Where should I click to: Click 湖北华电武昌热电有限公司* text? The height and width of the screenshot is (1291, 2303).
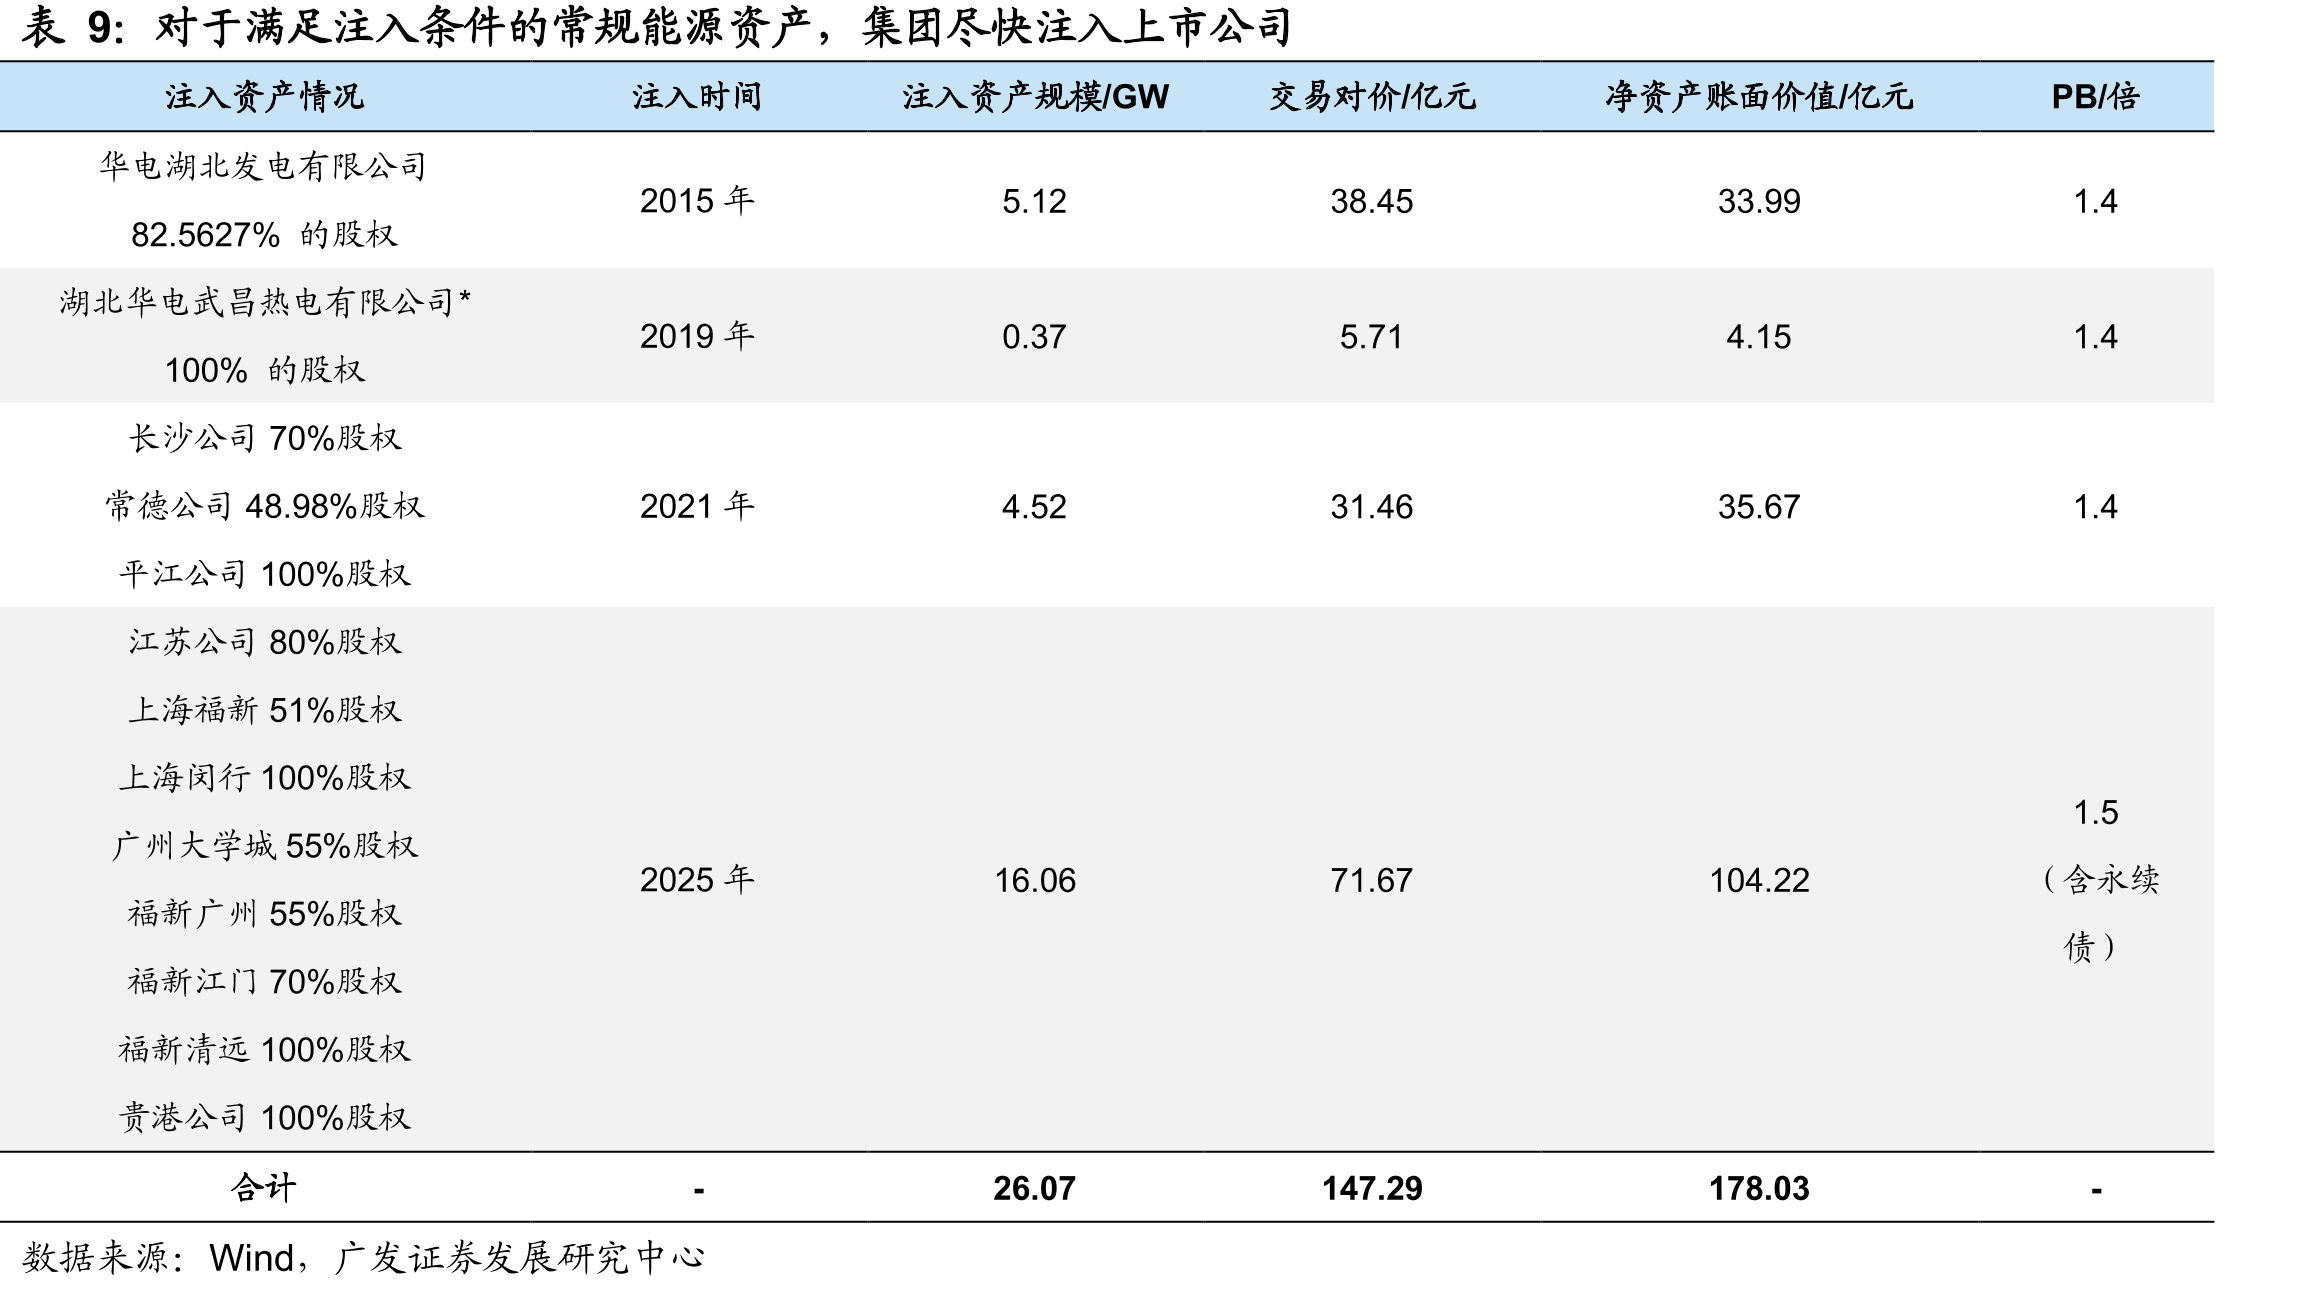(264, 302)
